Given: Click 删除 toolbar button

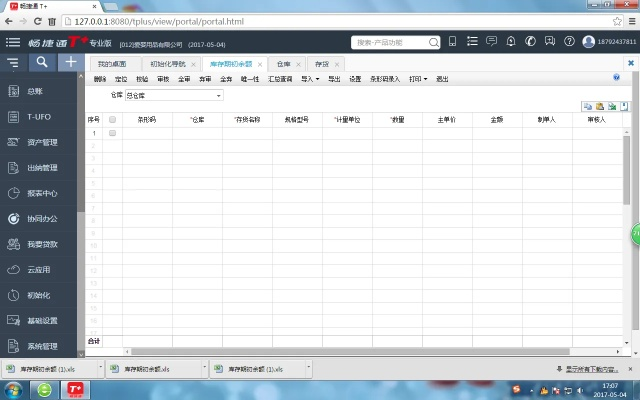Looking at the screenshot, I should point(100,79).
